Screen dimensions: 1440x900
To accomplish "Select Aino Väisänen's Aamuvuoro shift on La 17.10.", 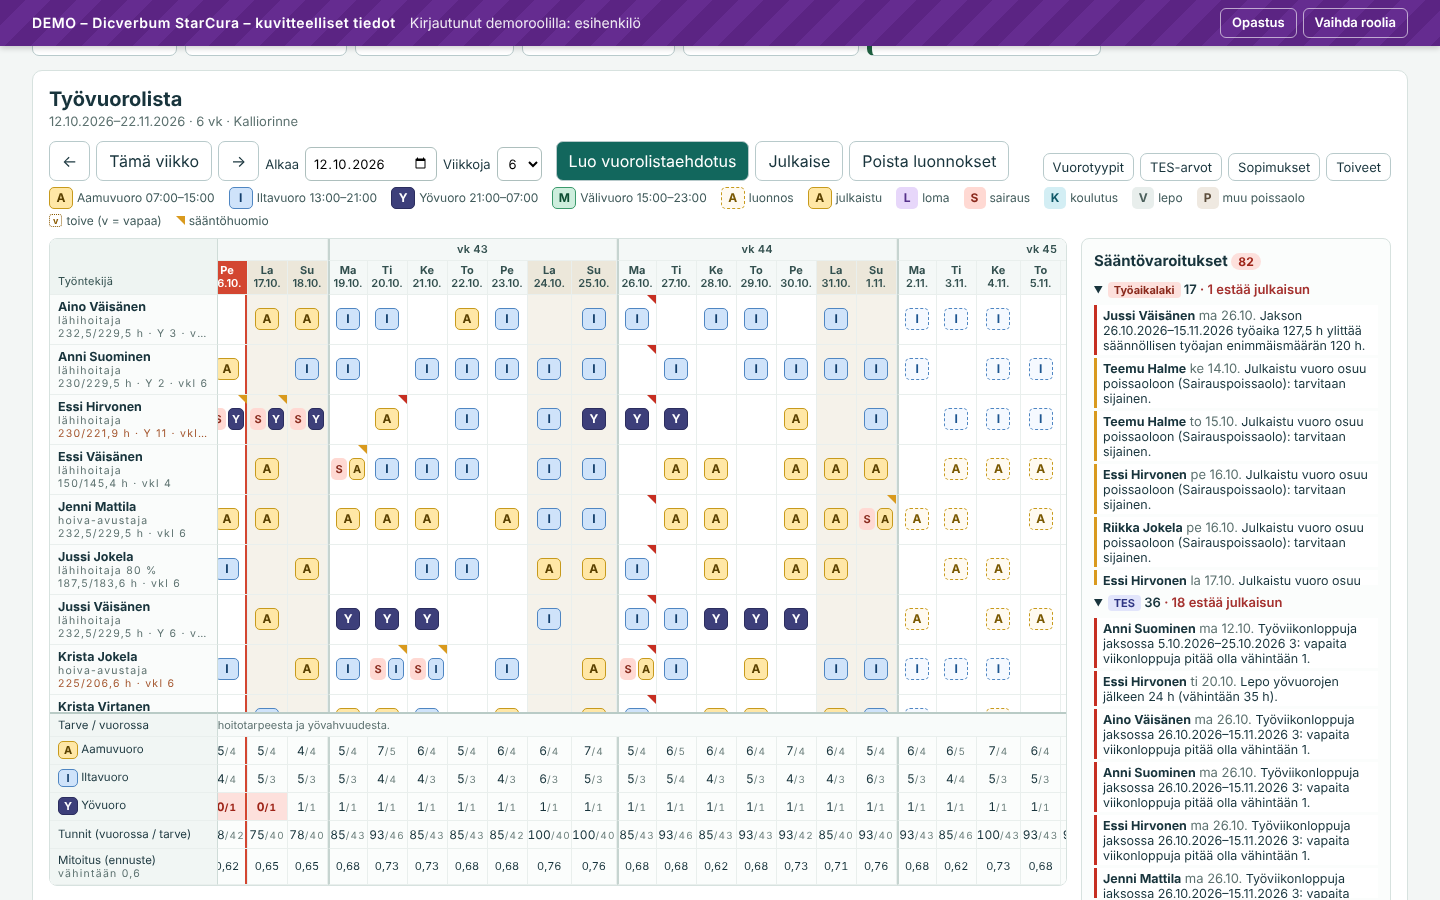I will [267, 319].
